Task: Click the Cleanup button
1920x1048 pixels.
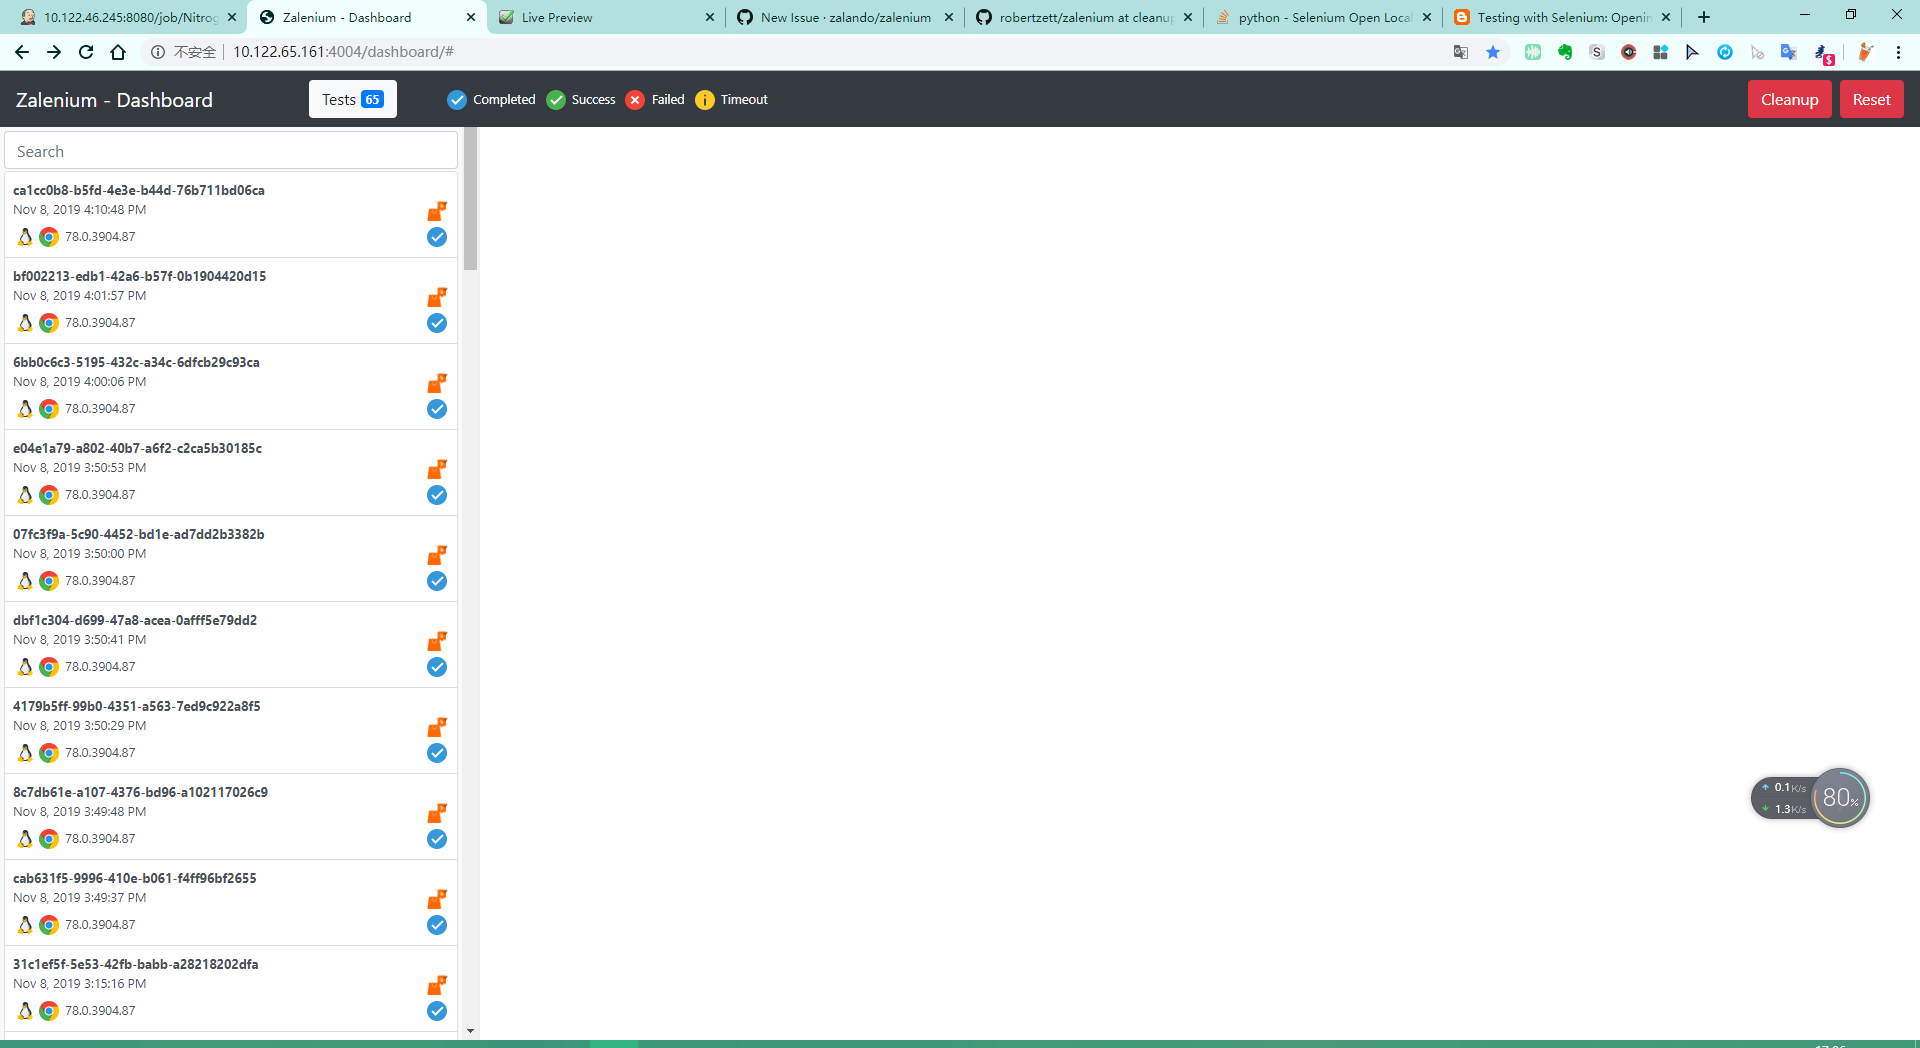Action: click(1788, 99)
